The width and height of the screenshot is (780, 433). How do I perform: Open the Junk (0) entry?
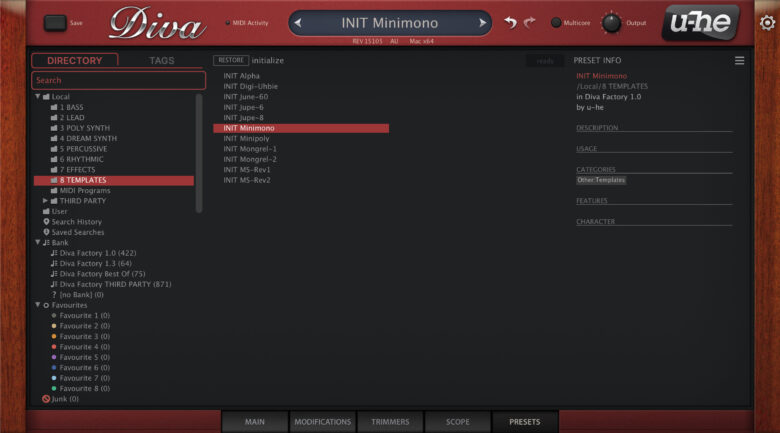coord(61,399)
